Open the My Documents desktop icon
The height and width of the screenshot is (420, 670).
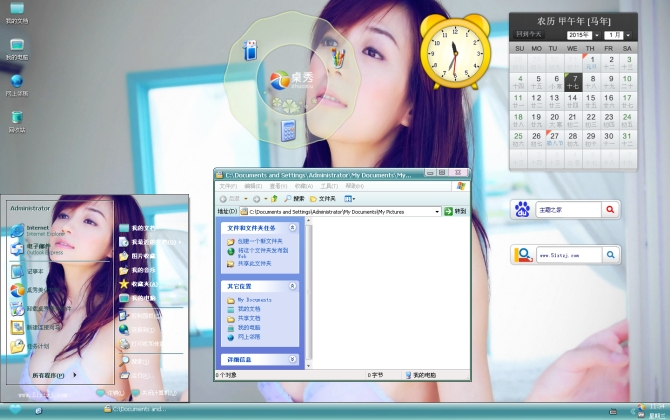coord(17,12)
